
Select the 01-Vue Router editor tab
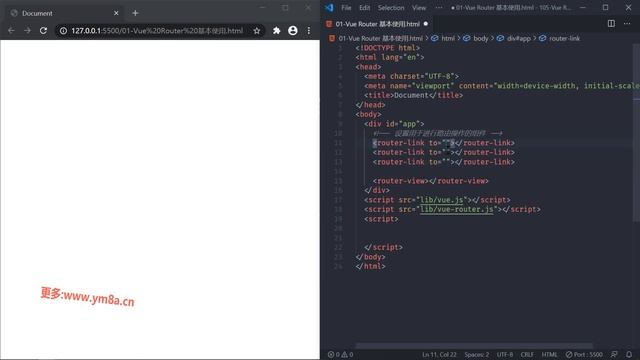pos(377,24)
